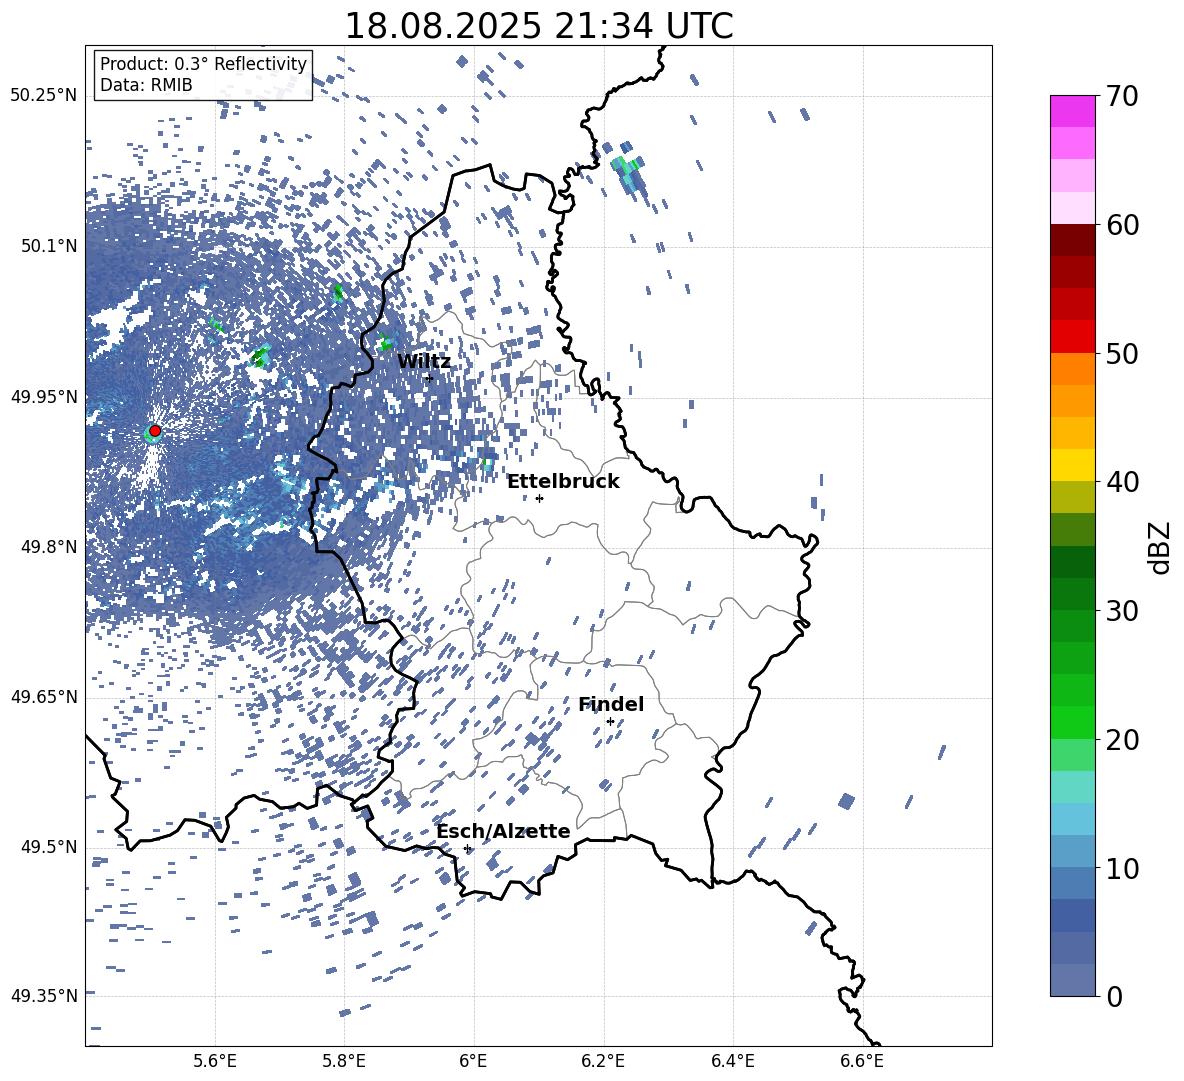Click the dBZ colorbar axis label

pos(1161,547)
